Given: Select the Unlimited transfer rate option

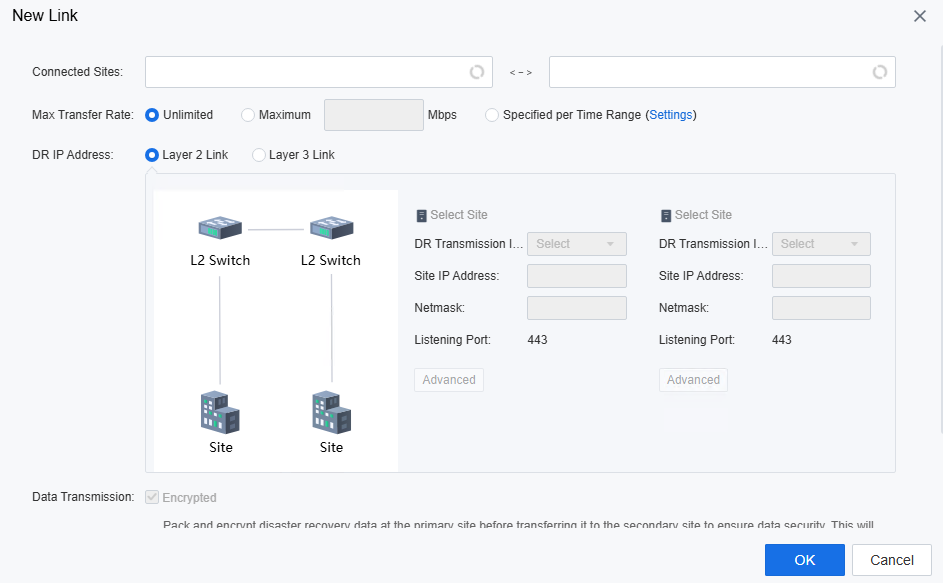Looking at the screenshot, I should [152, 115].
